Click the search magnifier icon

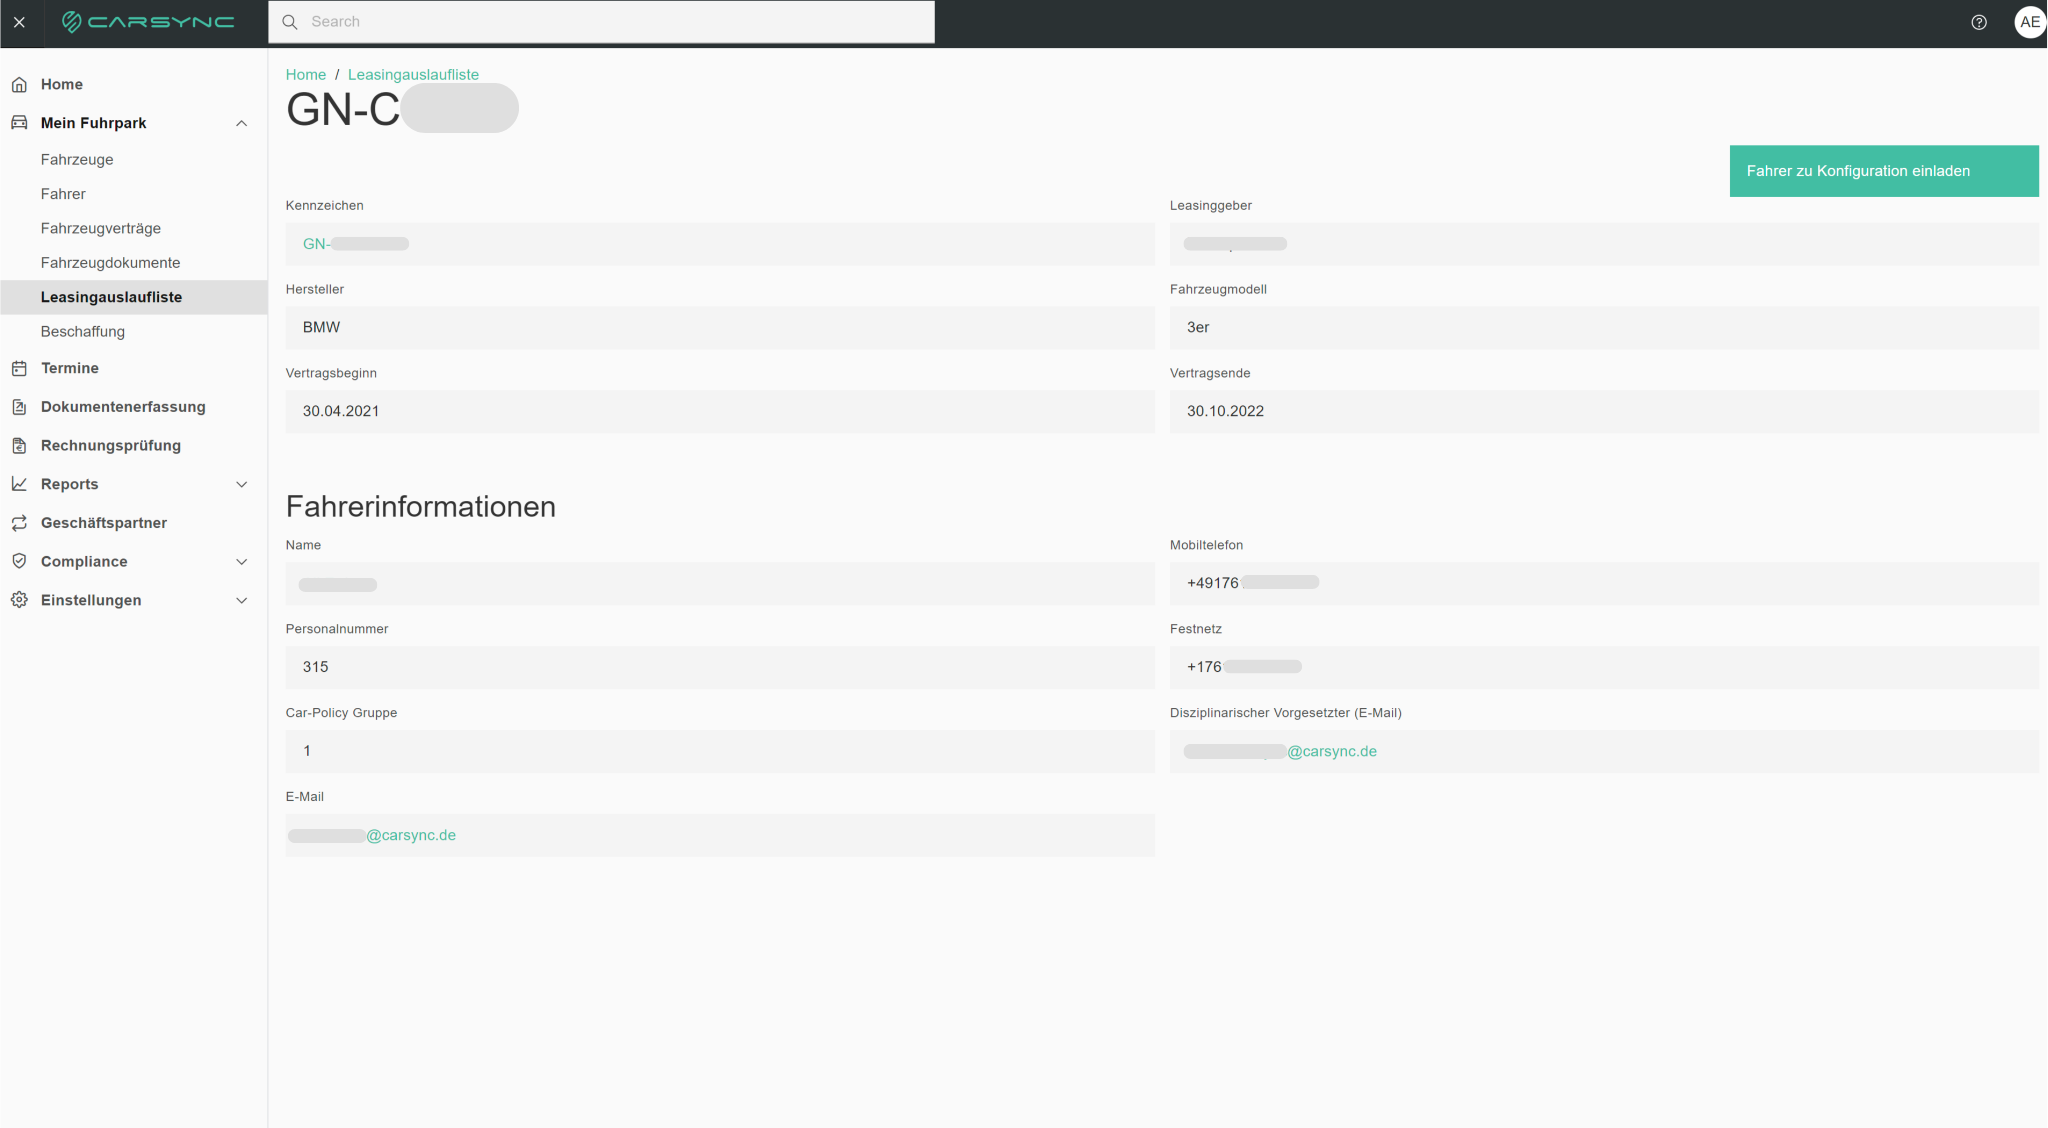point(290,22)
